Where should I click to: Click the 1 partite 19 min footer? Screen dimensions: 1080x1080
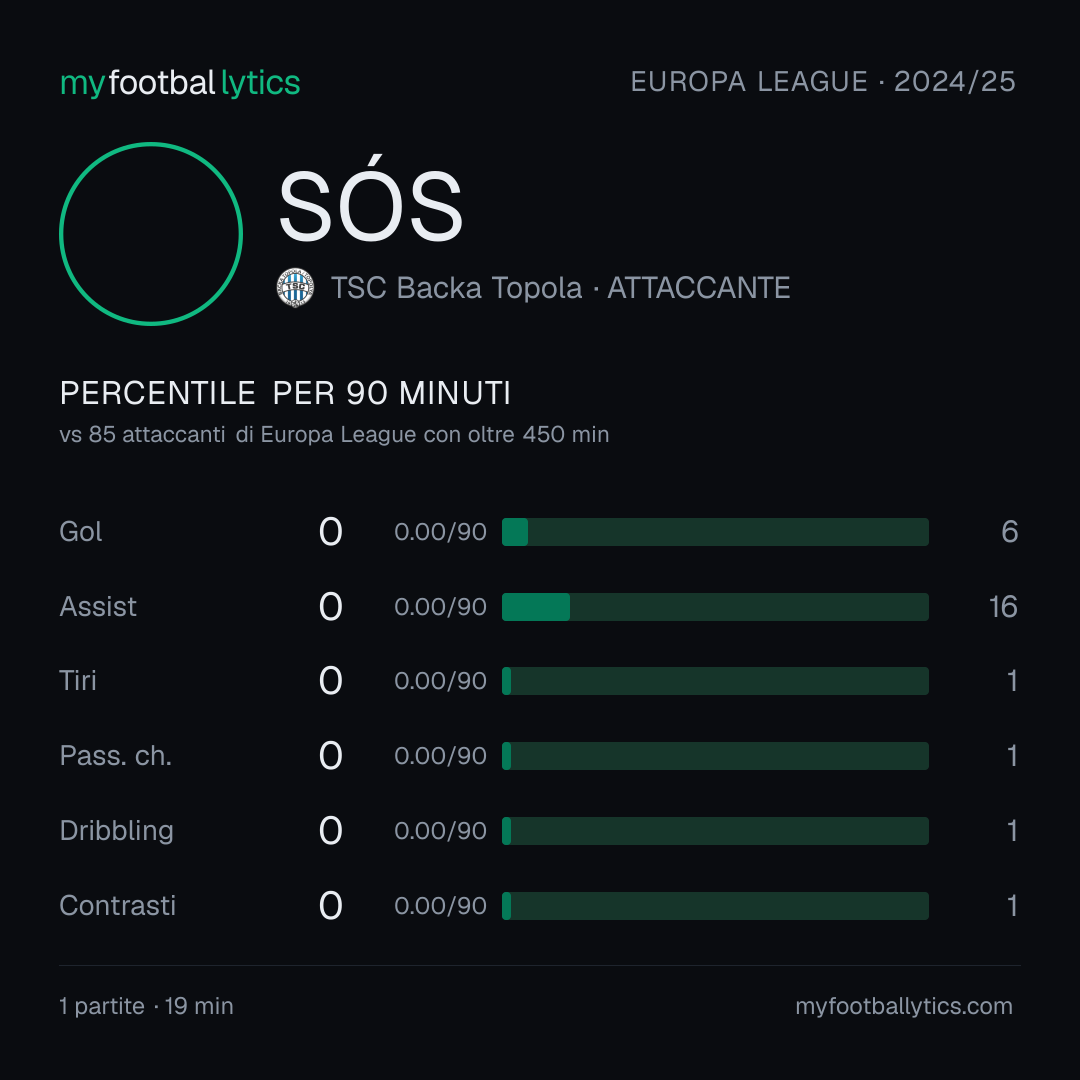tap(147, 1006)
